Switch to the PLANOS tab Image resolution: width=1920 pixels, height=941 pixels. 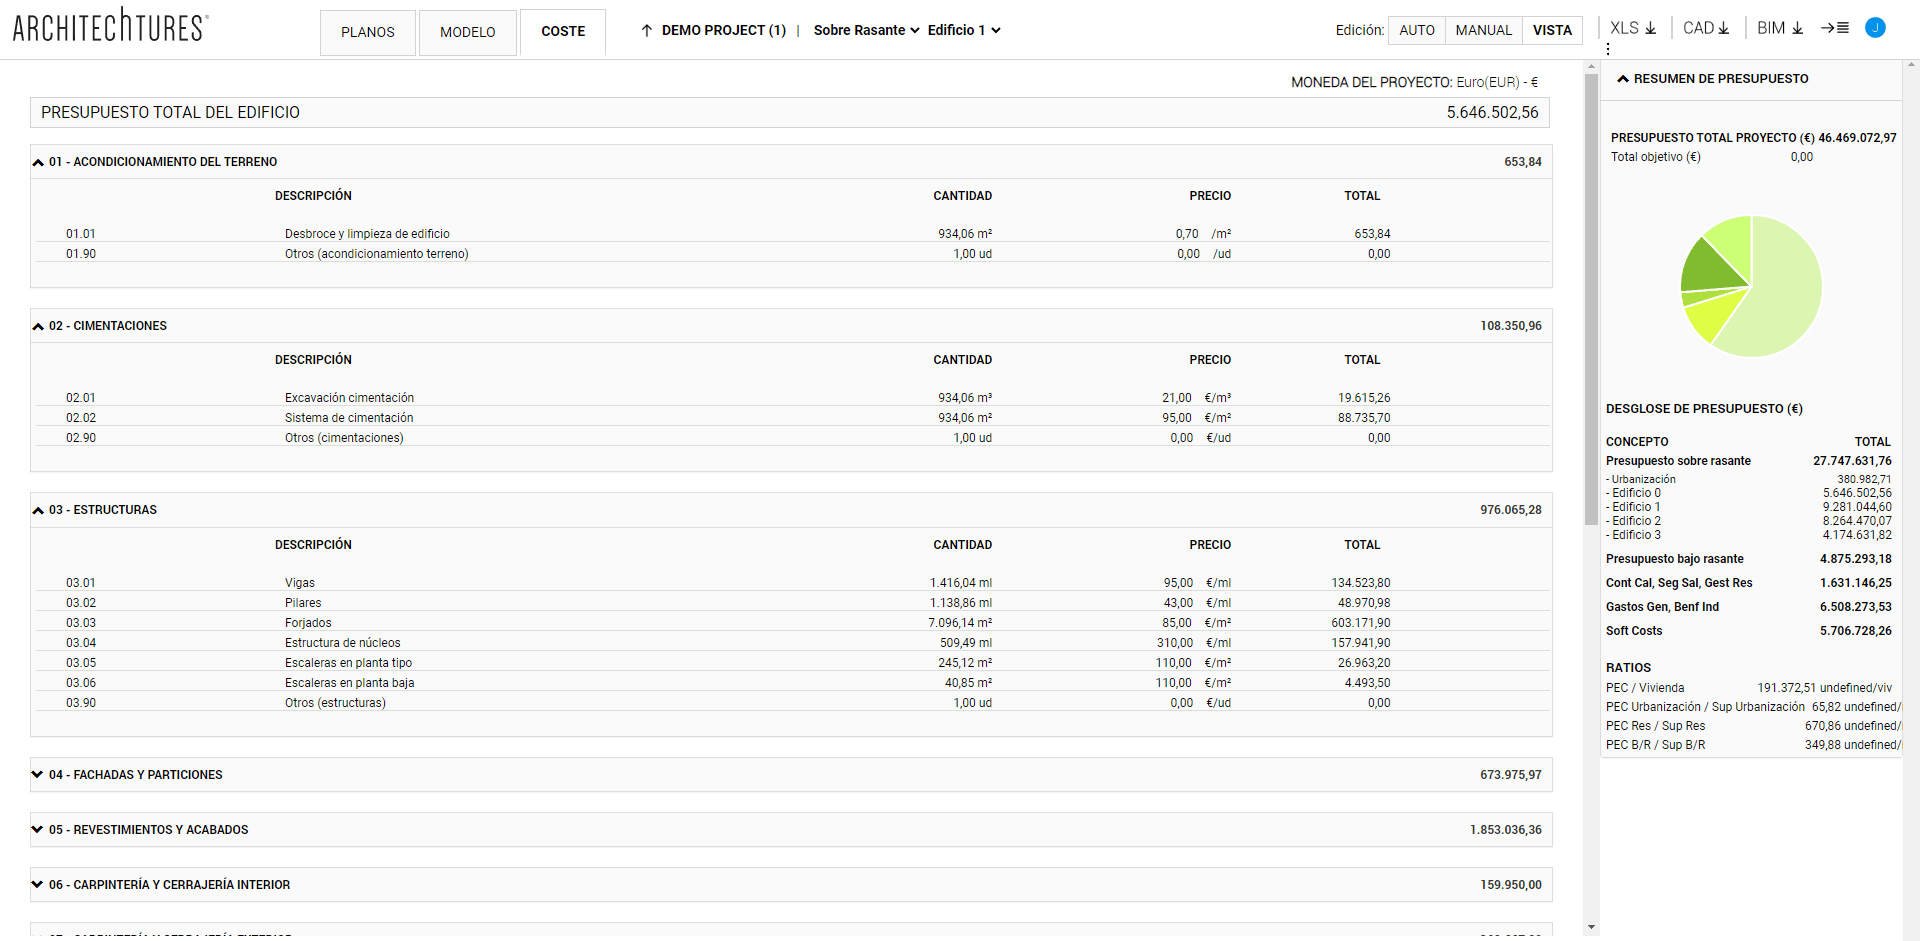click(367, 32)
